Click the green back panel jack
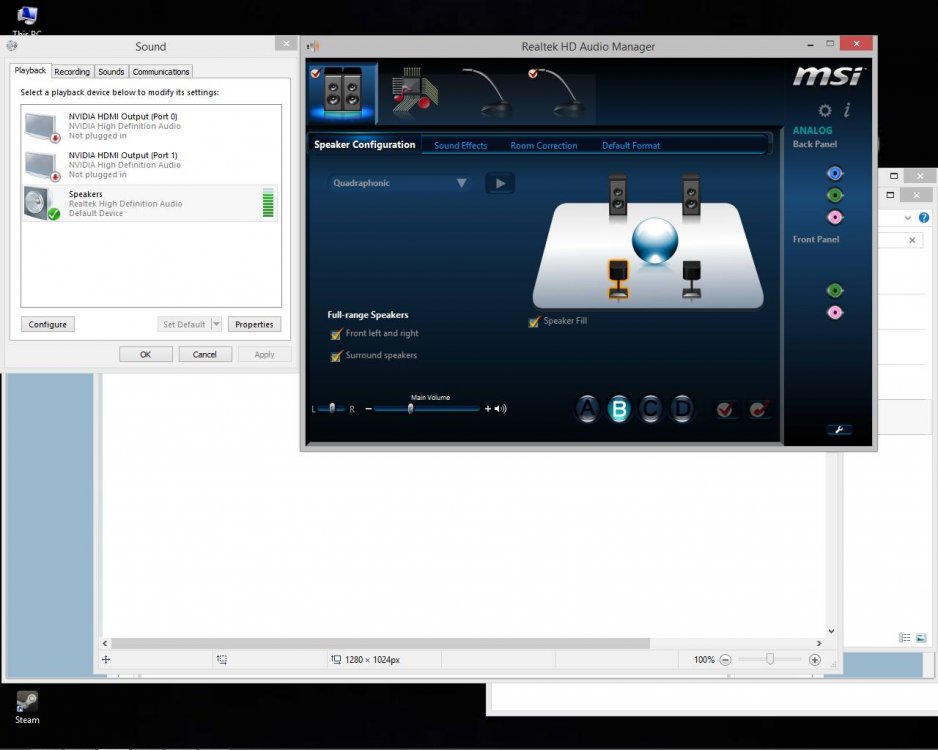This screenshot has width=938, height=750. coord(835,195)
